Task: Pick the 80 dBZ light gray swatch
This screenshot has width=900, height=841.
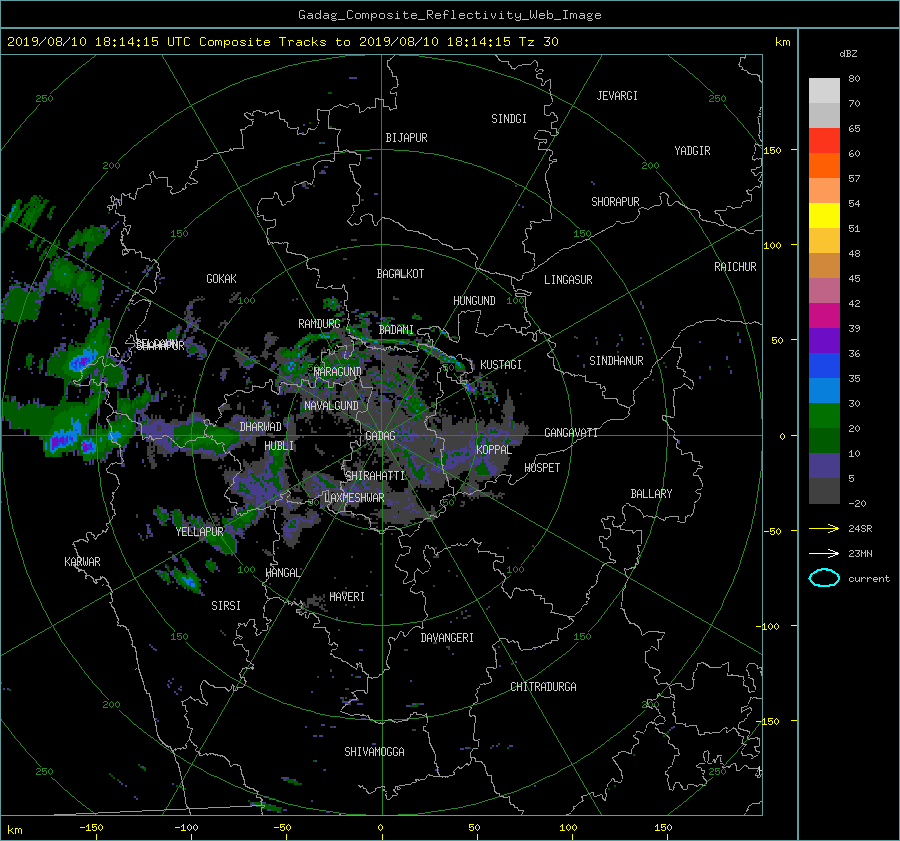Action: point(824,91)
